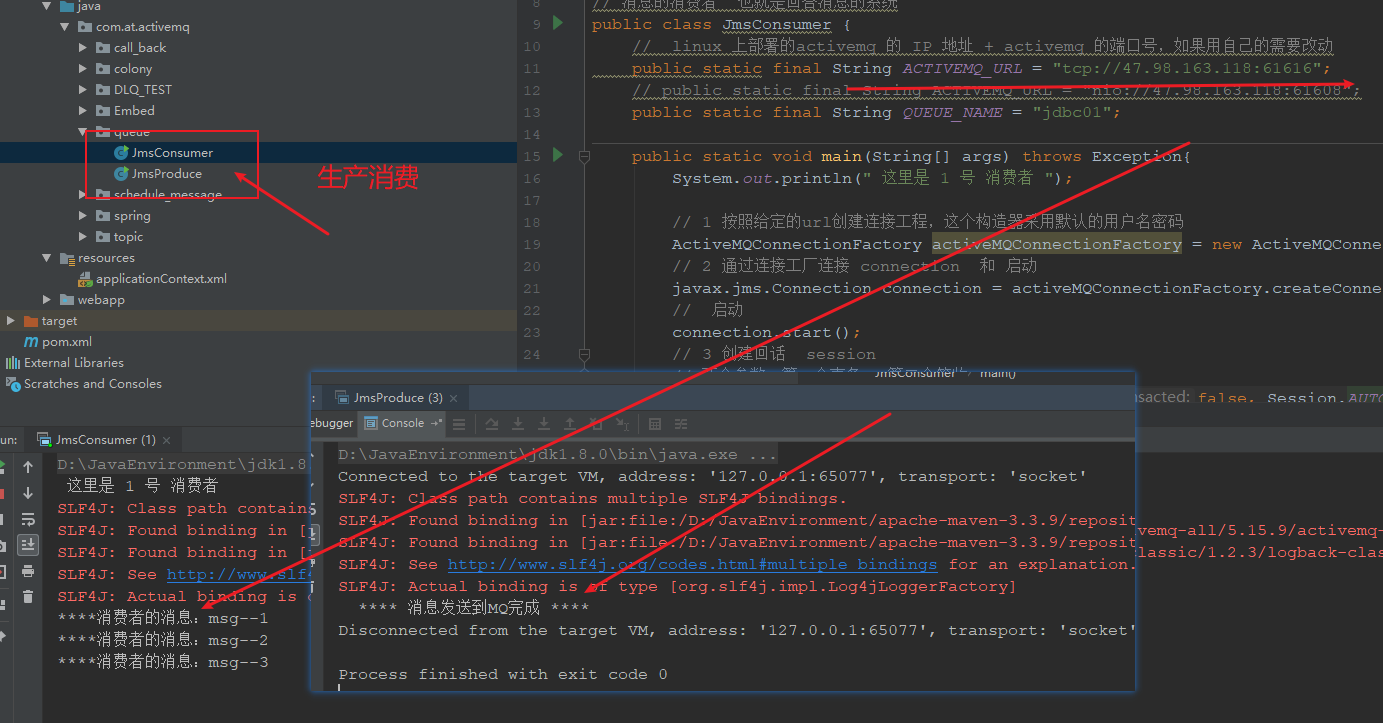Expand the DLQ_TEST package
Image resolution: width=1383 pixels, height=723 pixels.
point(83,90)
